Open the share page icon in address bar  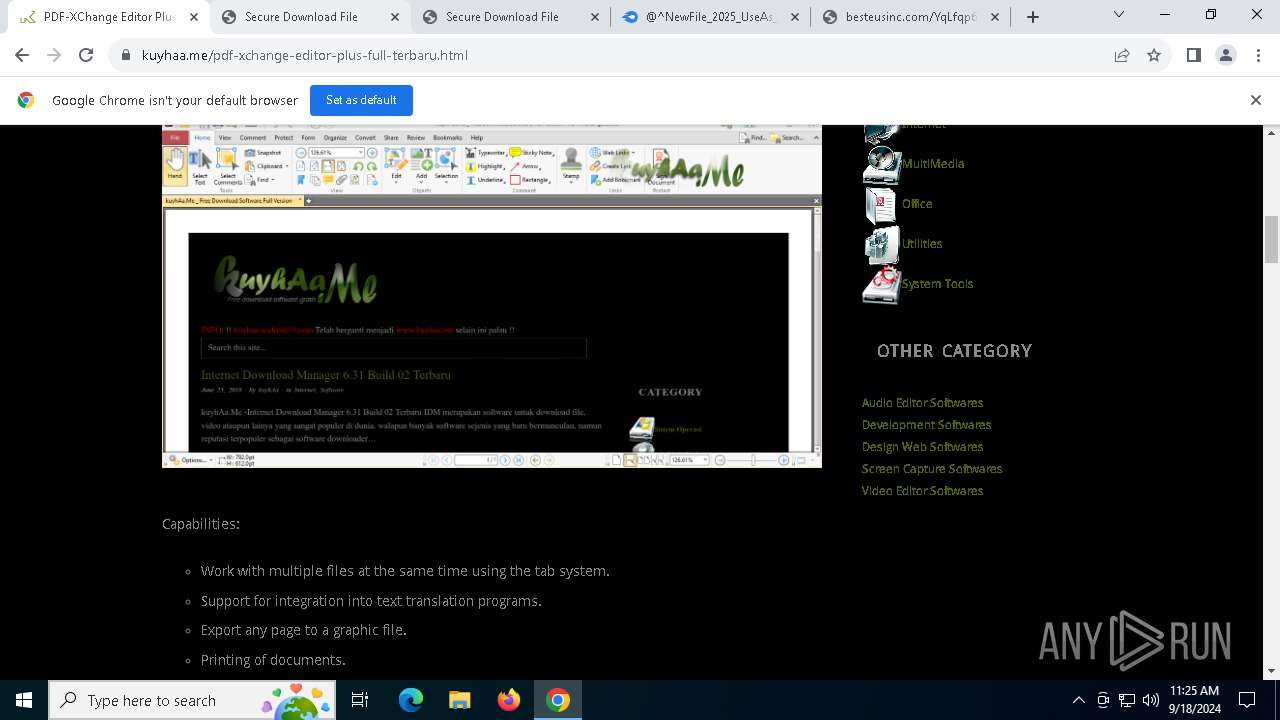pyautogui.click(x=1122, y=55)
